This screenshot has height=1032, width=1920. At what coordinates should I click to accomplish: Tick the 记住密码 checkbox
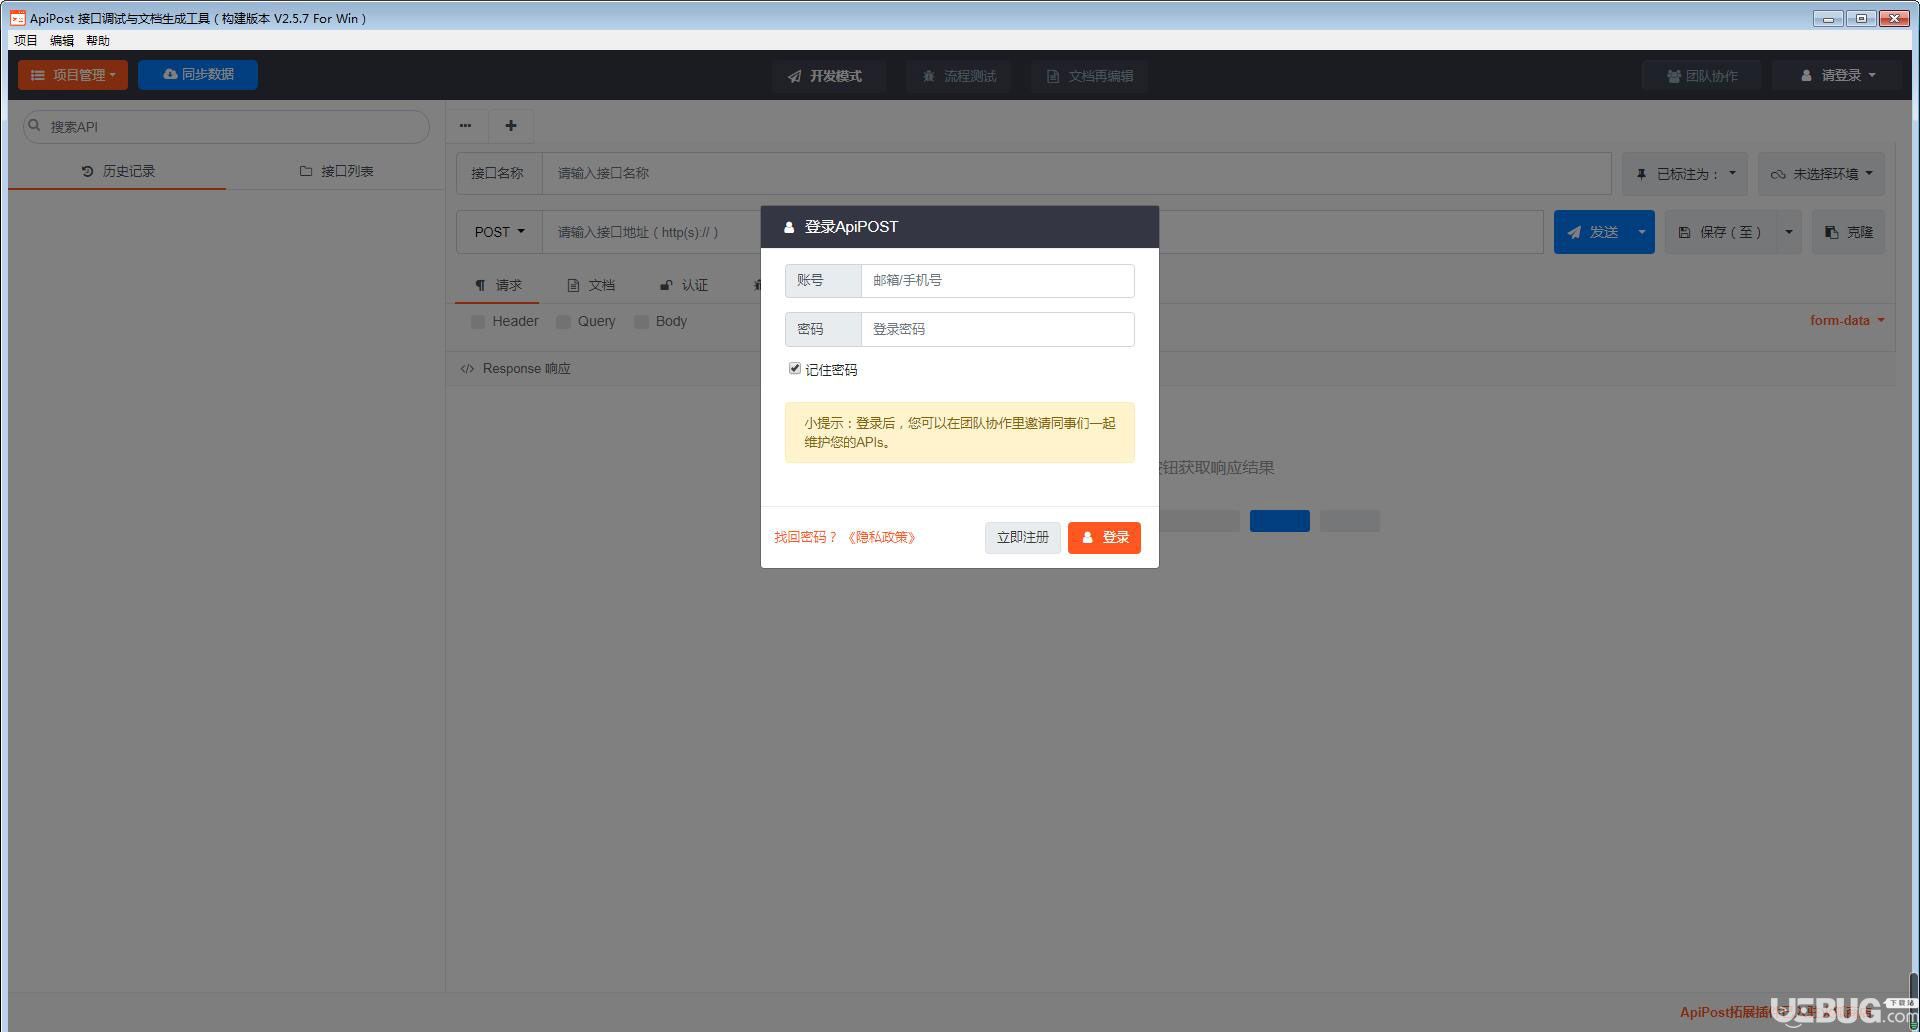pos(795,369)
